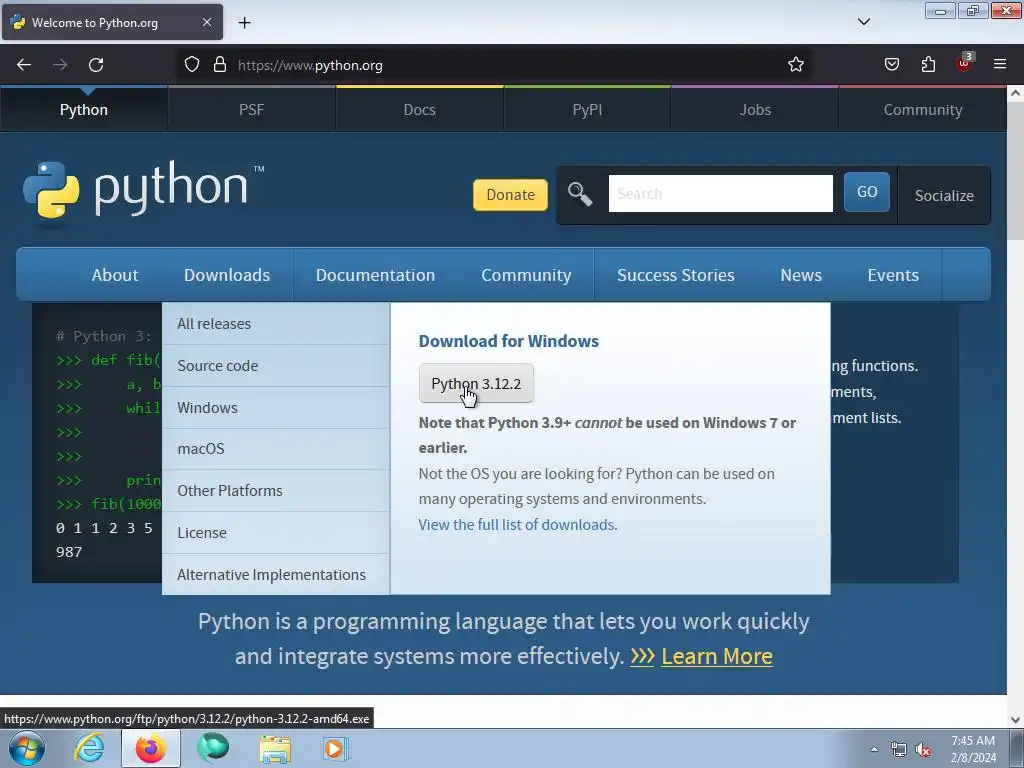Click inside the Search input field
This screenshot has height=768, width=1024.
pos(720,193)
